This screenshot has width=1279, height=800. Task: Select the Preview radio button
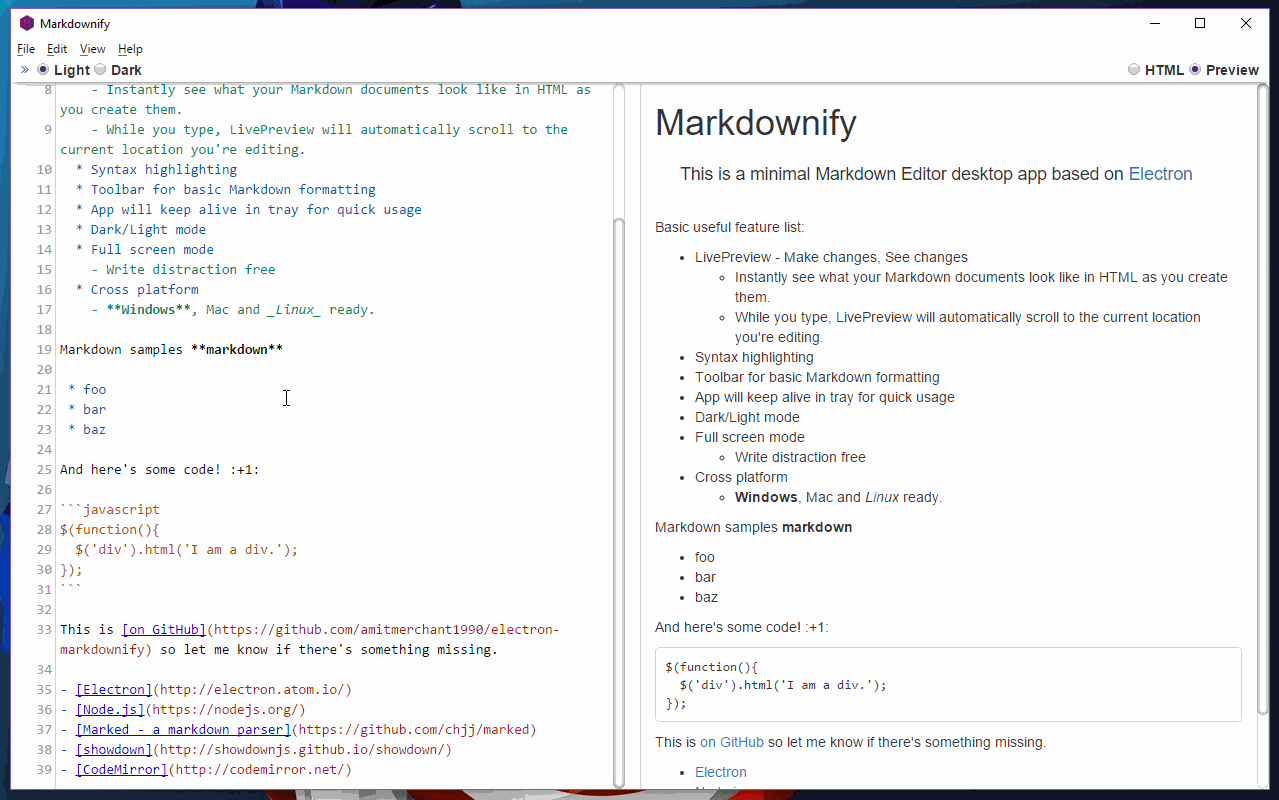click(1195, 70)
